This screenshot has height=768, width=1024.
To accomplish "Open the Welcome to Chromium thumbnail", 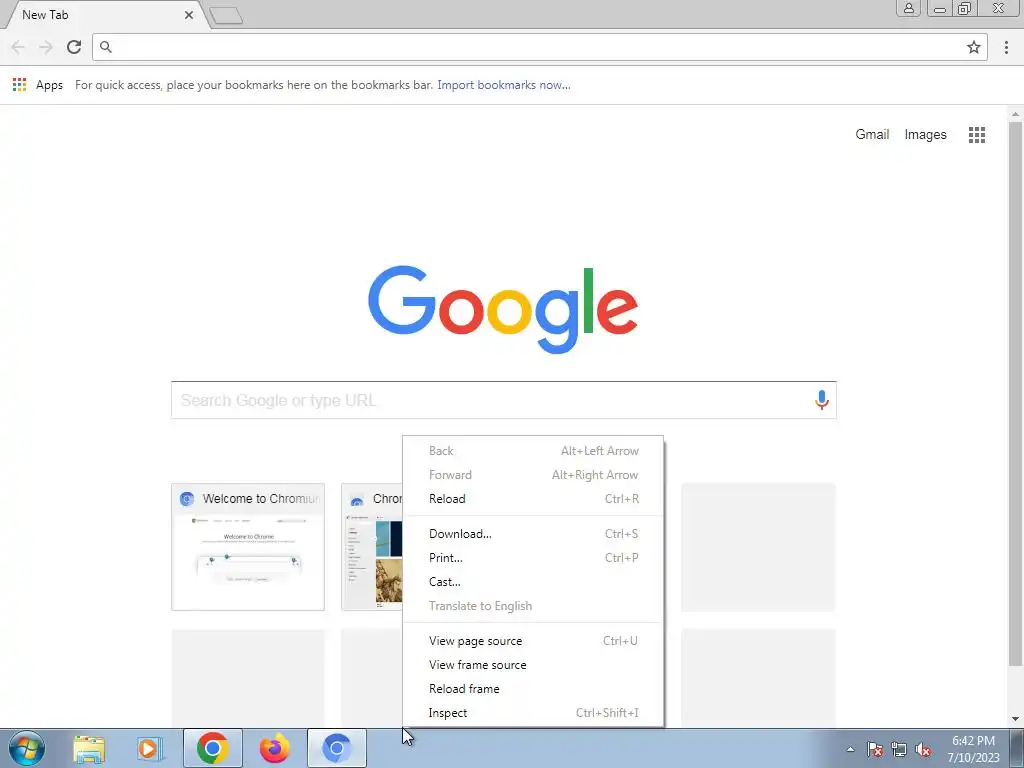I will tap(248, 547).
